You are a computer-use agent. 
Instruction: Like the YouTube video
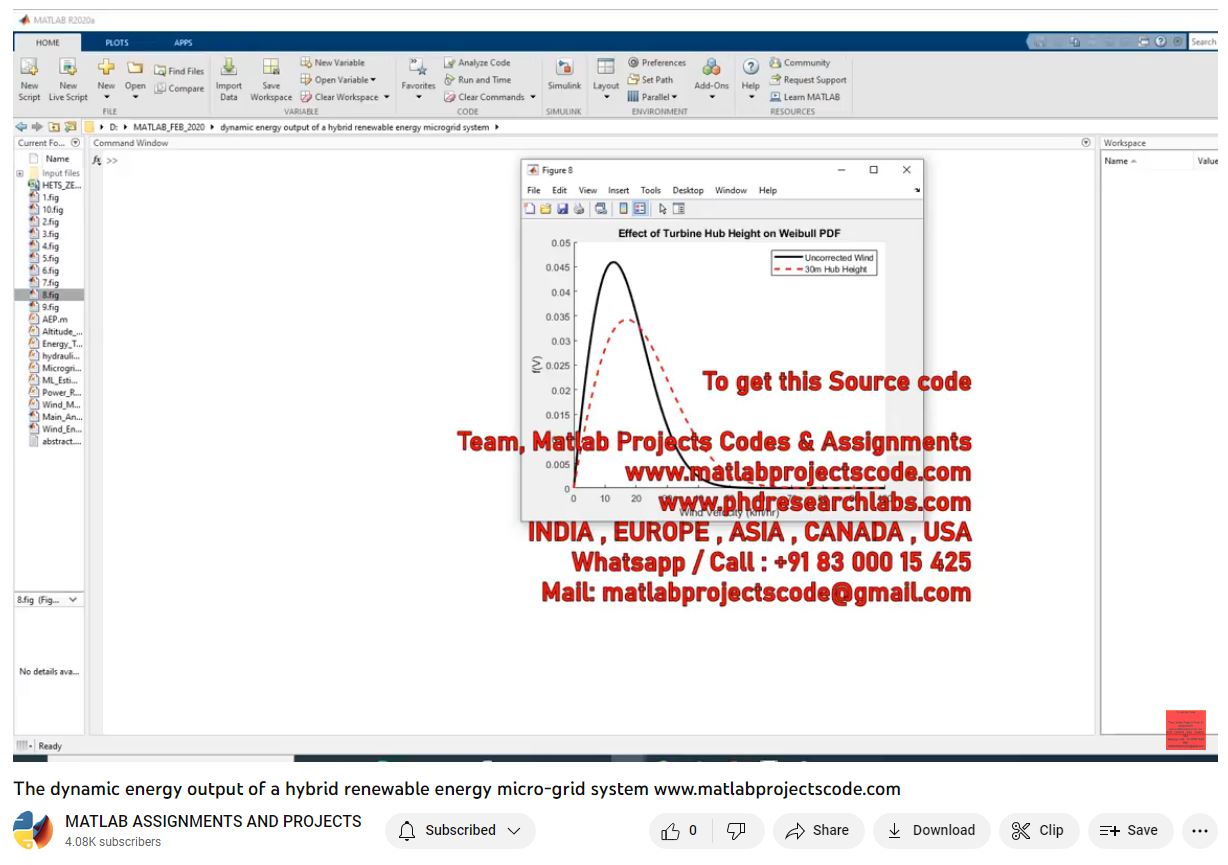click(x=679, y=830)
